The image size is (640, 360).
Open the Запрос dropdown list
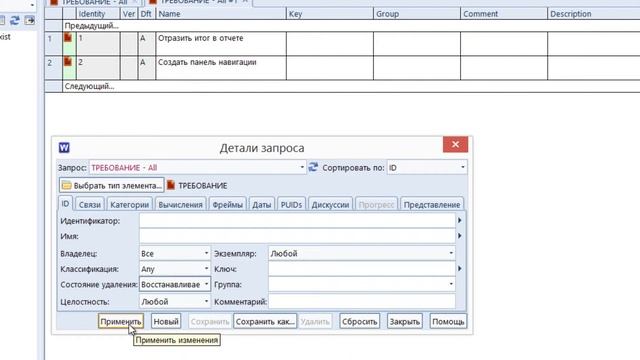coord(302,167)
